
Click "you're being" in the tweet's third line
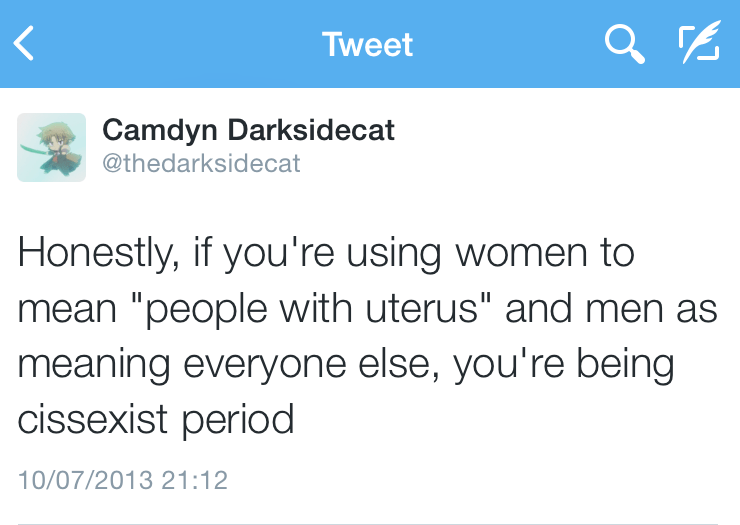564,364
